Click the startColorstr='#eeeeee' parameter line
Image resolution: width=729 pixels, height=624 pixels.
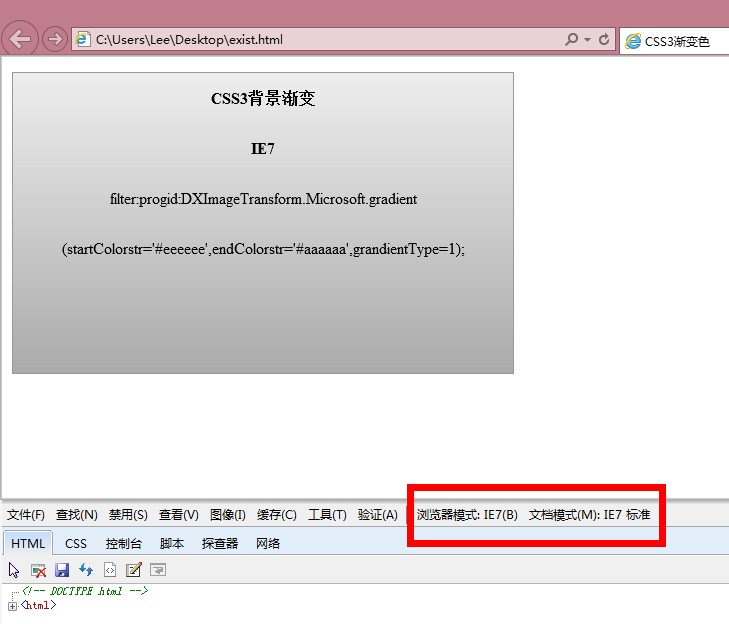[264, 249]
